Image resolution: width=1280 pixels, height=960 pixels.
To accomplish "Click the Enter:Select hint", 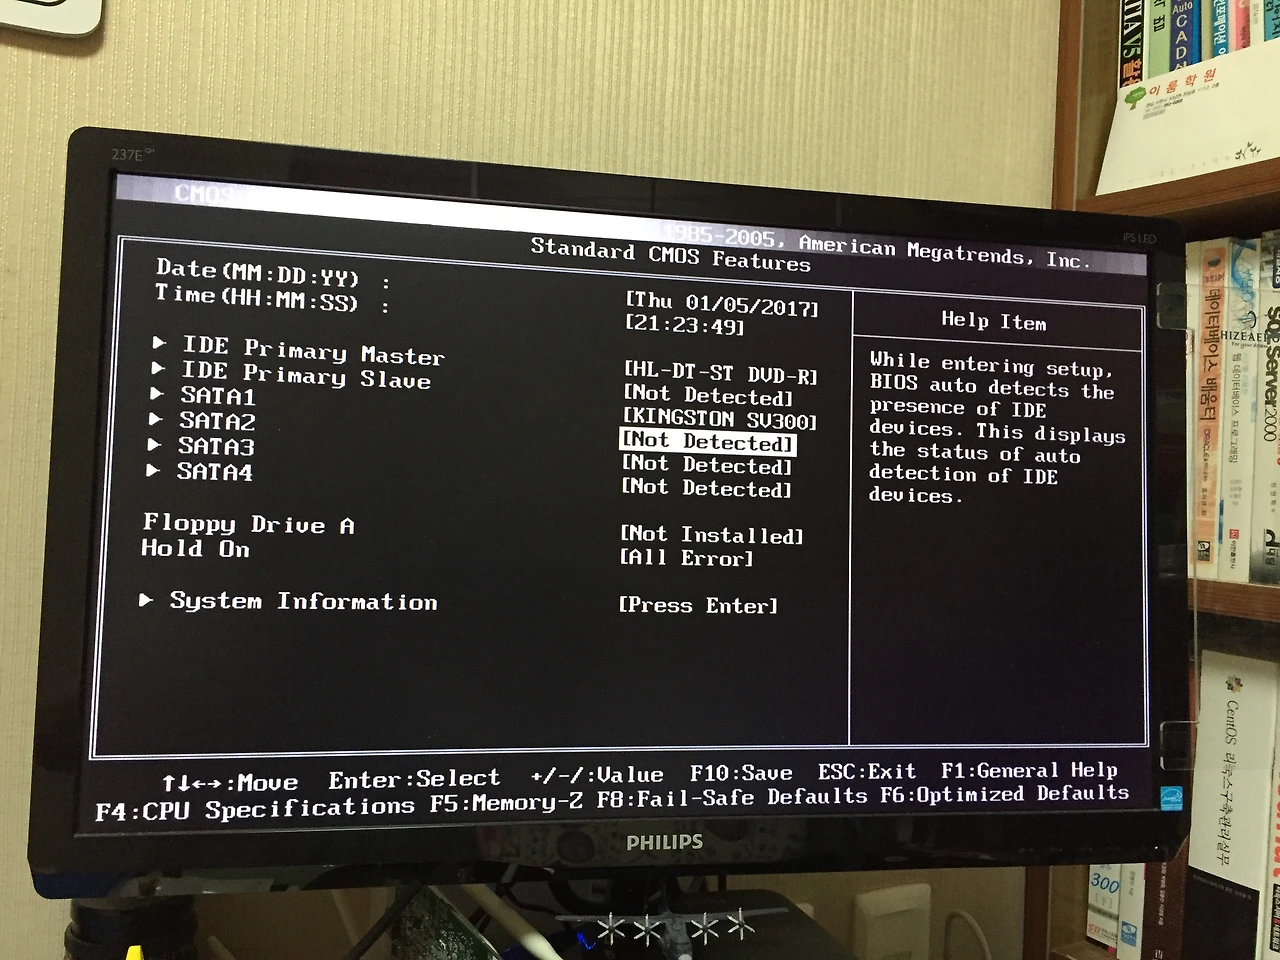I will tap(414, 779).
